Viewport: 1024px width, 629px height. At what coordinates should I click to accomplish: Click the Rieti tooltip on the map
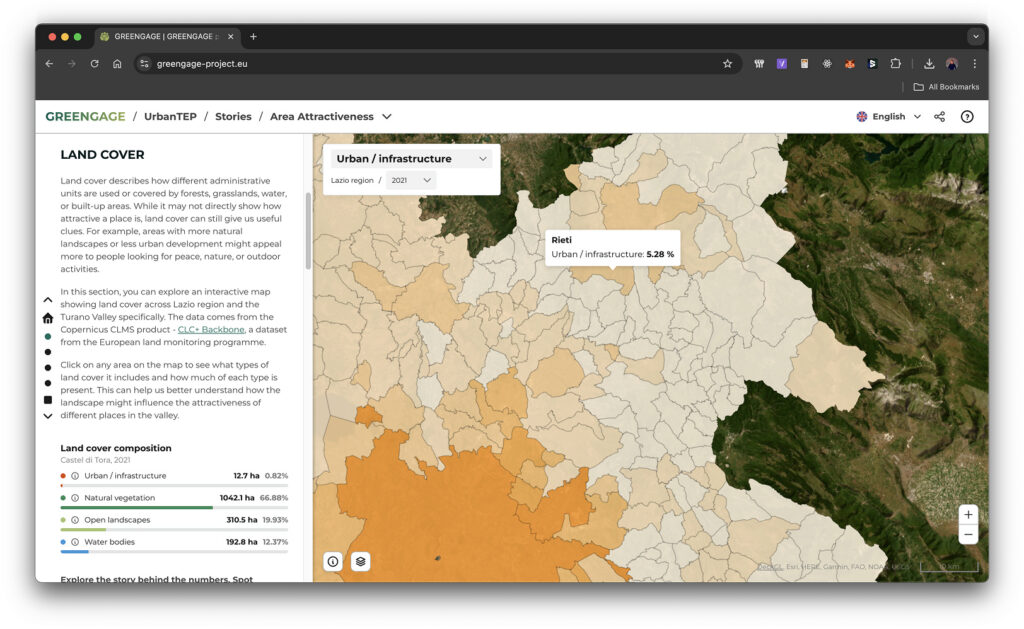coord(612,247)
